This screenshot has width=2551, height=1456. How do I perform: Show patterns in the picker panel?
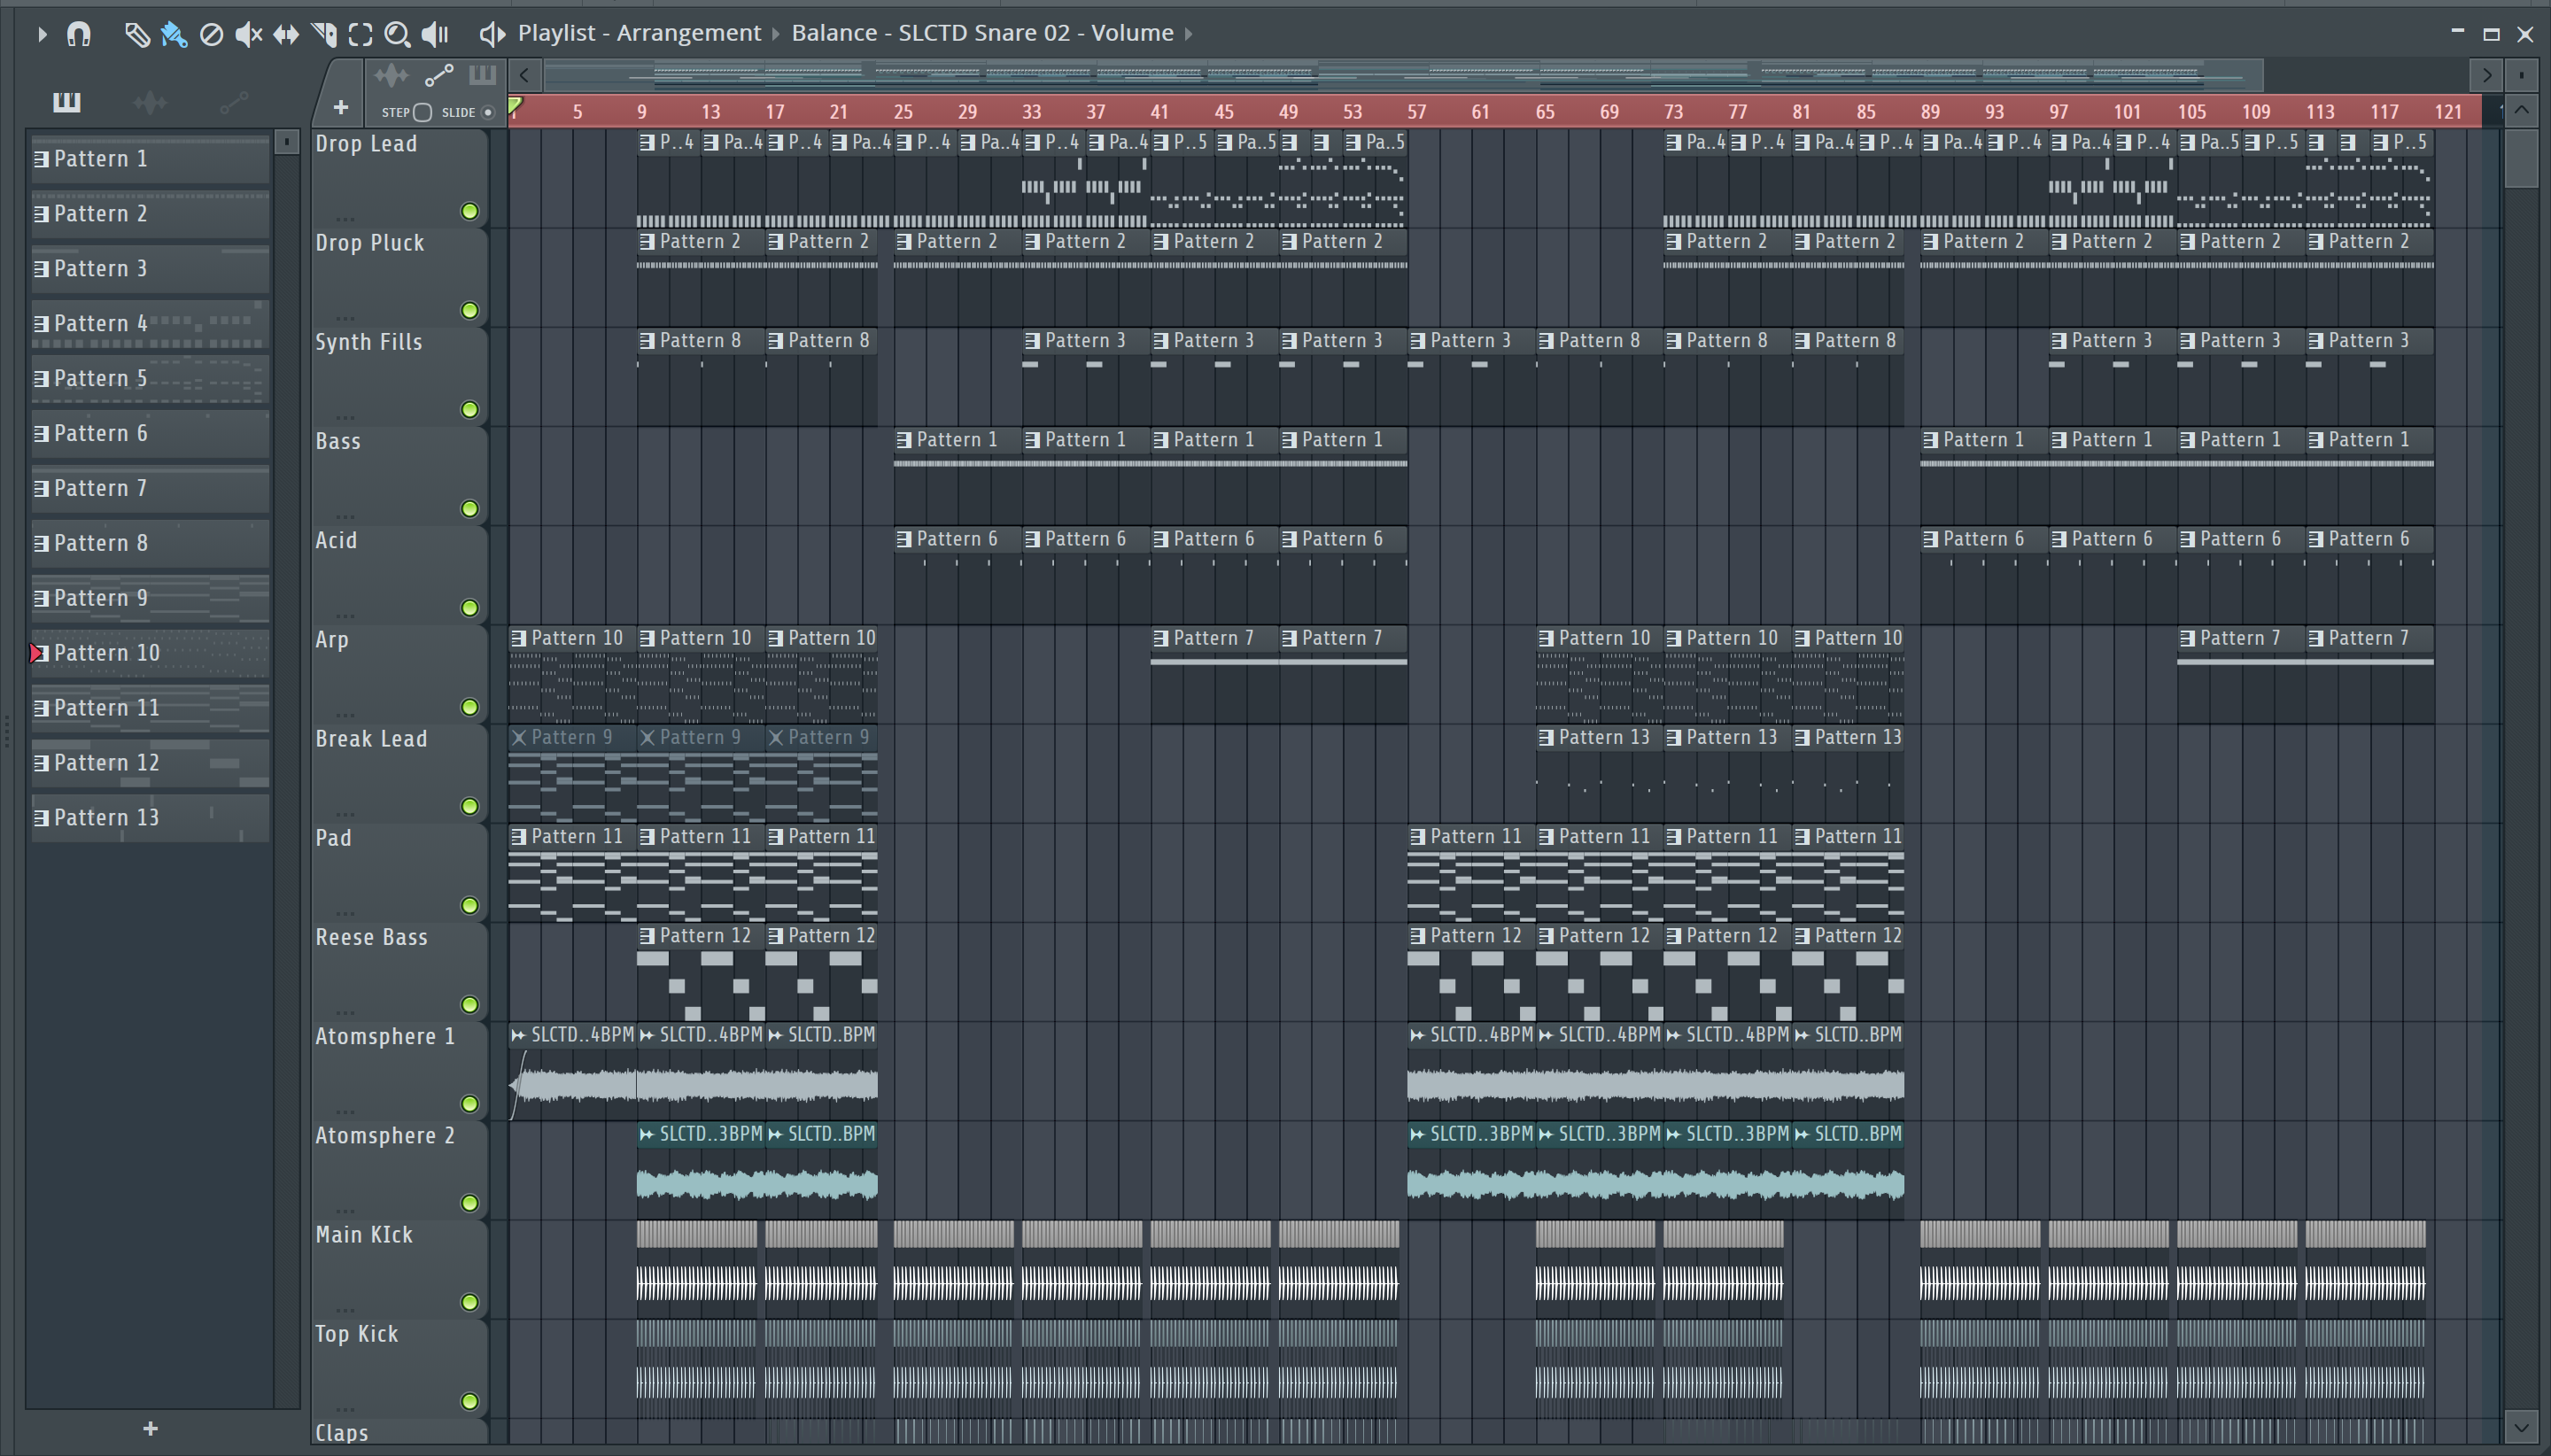pos(67,102)
